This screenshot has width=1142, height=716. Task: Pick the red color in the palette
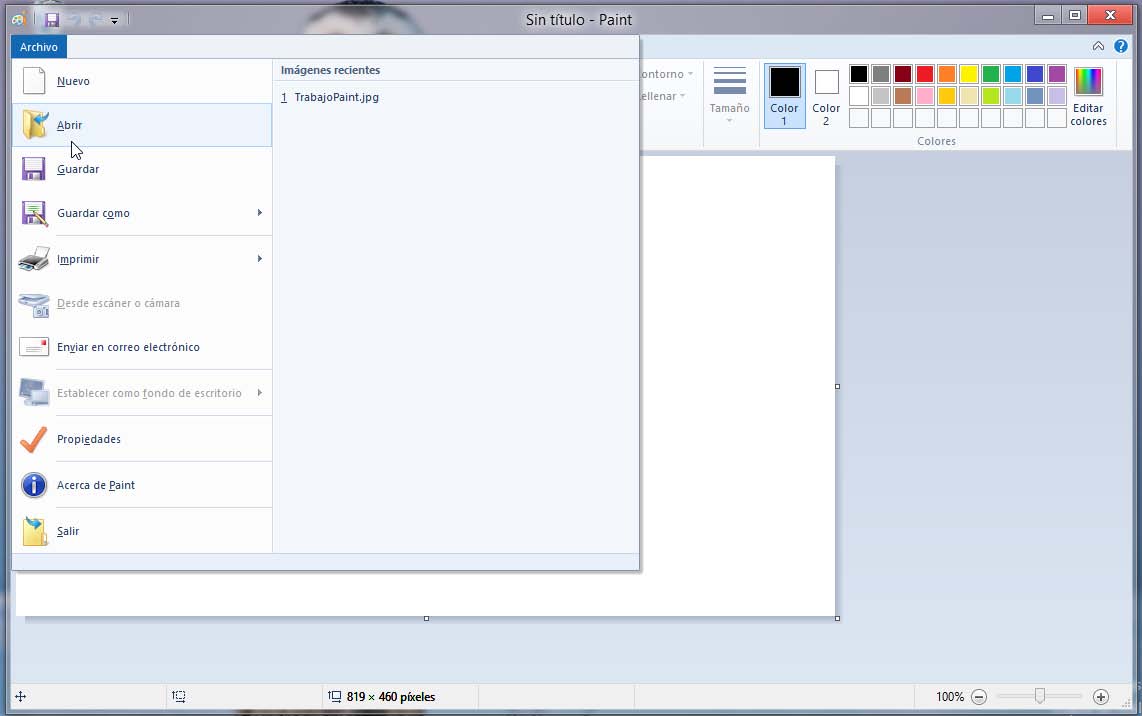click(x=925, y=74)
